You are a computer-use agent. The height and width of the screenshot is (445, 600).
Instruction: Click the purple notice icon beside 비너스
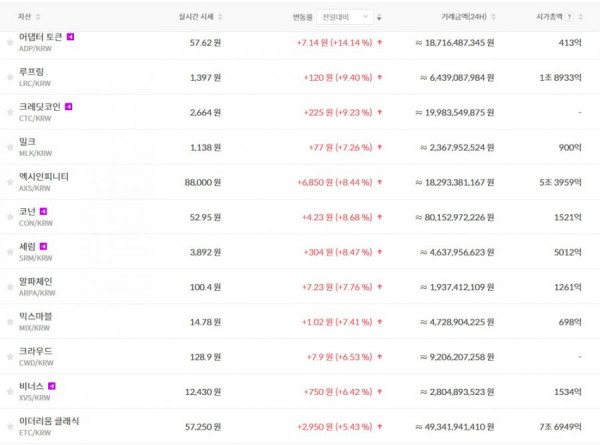click(52, 386)
